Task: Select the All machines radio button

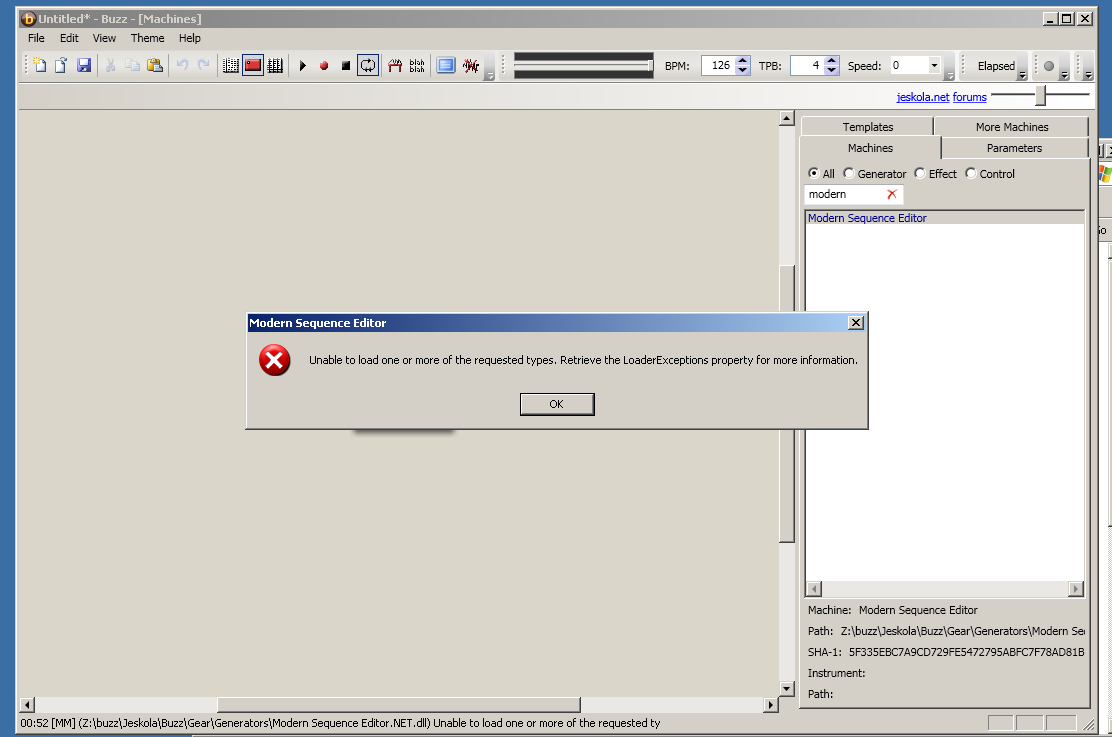Action: click(x=813, y=173)
